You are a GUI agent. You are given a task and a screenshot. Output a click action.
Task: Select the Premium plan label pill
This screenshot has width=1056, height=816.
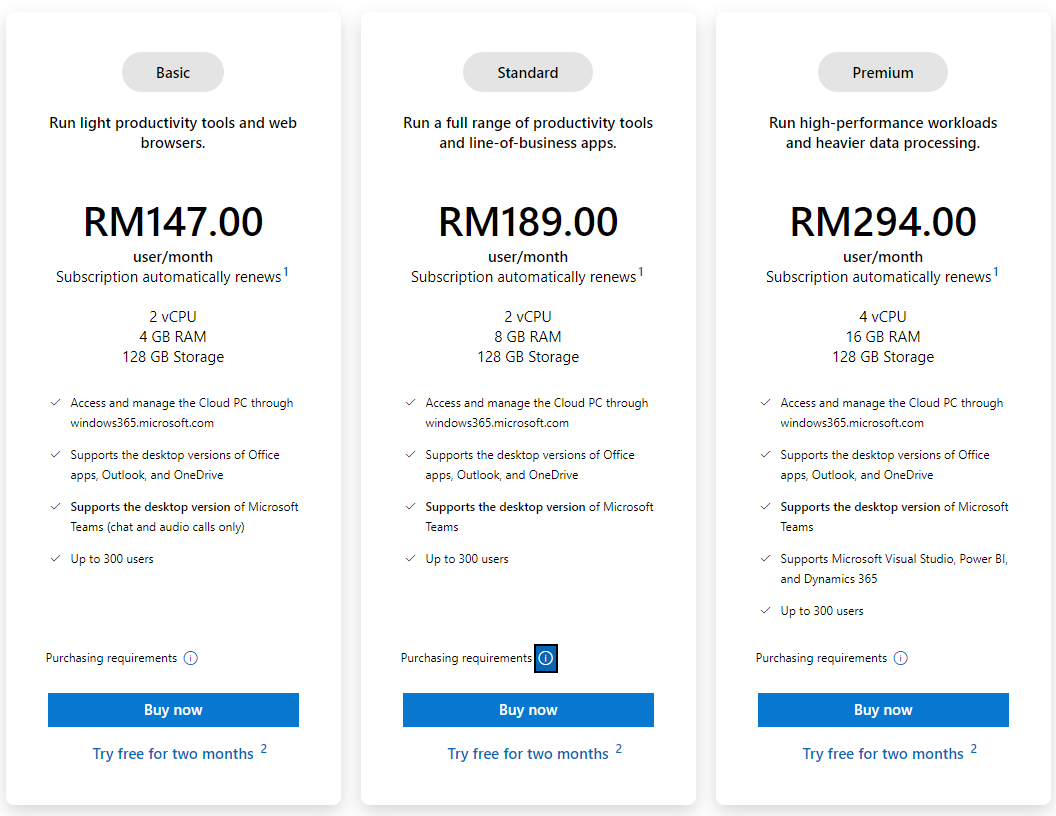pyautogui.click(x=883, y=72)
